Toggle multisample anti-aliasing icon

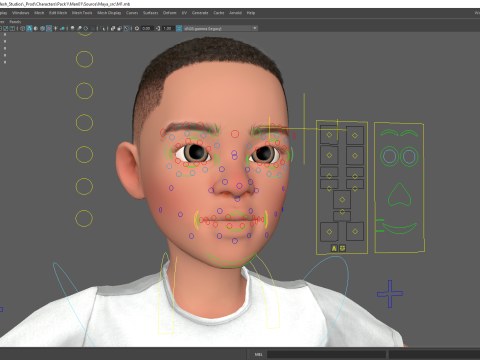click(x=86, y=28)
